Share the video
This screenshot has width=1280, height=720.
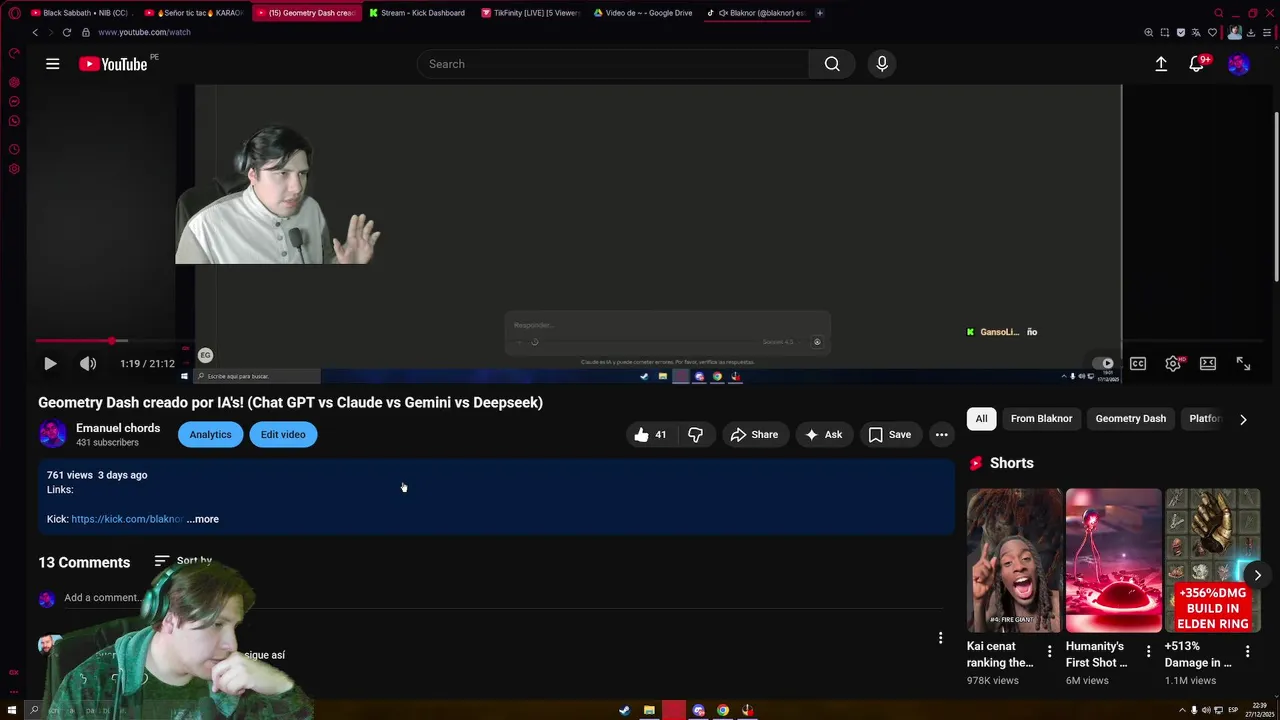(754, 434)
